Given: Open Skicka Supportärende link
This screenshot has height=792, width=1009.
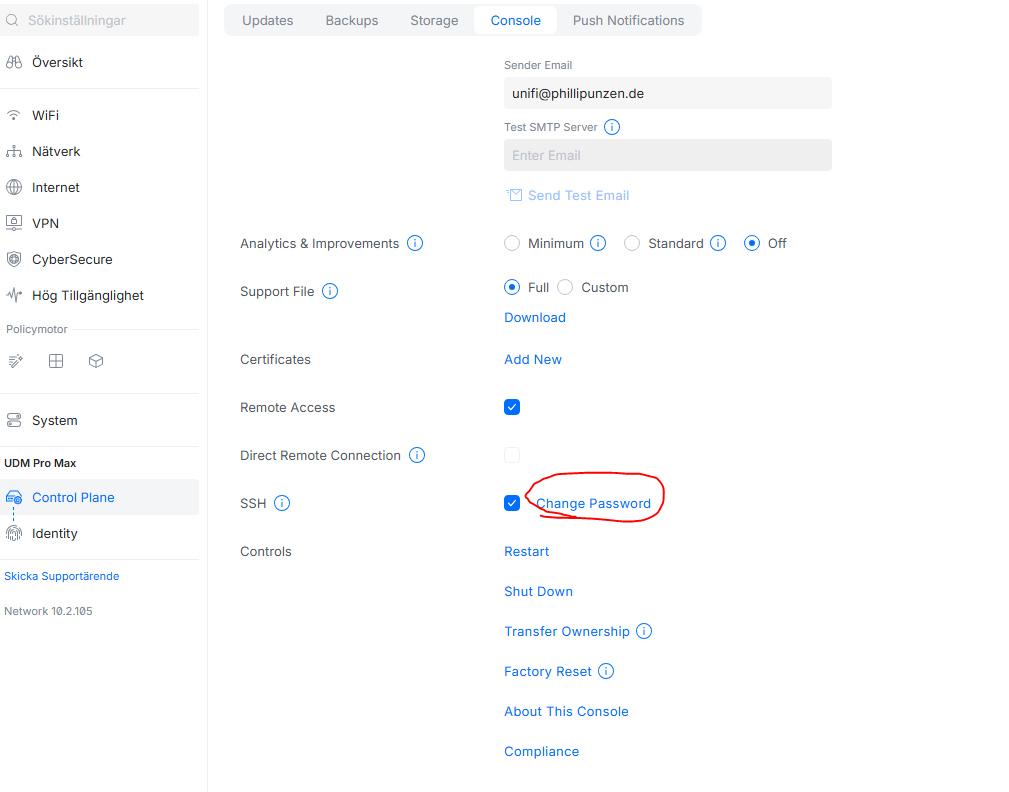Looking at the screenshot, I should [62, 576].
